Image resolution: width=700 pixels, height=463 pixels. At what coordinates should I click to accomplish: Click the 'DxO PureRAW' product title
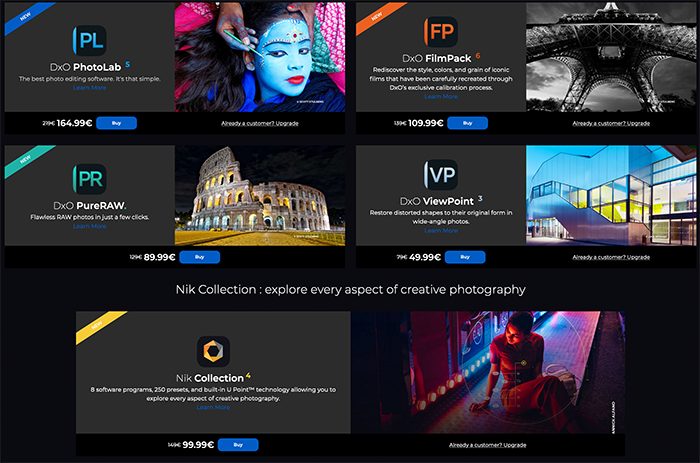click(90, 205)
